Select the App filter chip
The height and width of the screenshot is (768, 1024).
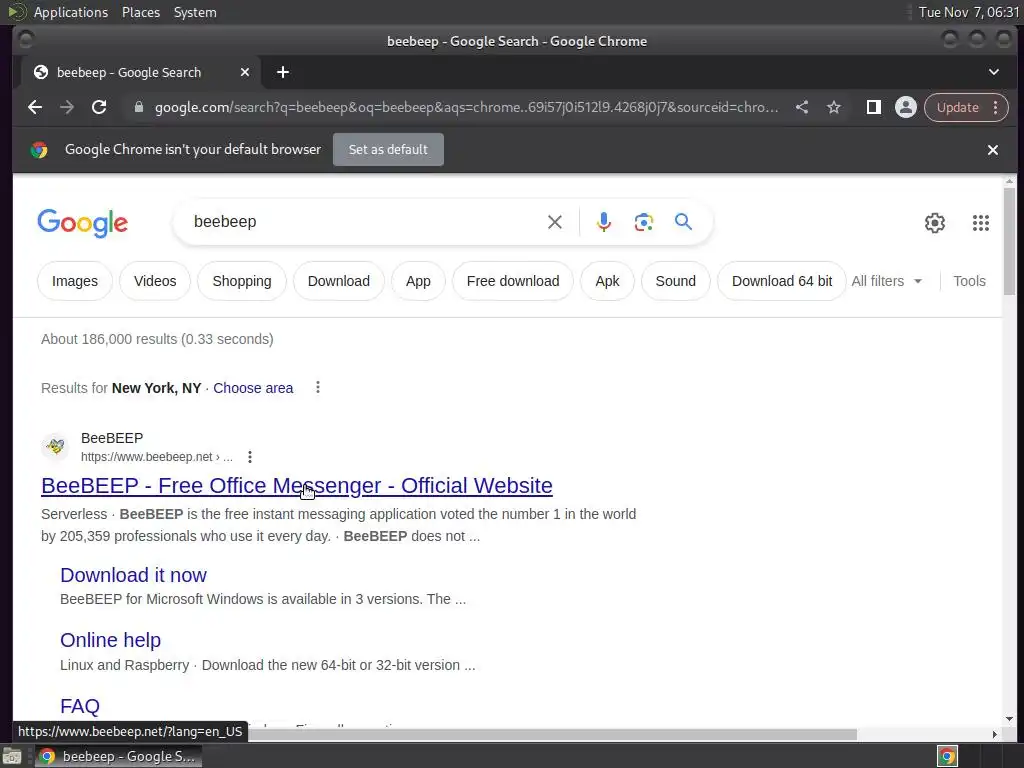pos(418,281)
